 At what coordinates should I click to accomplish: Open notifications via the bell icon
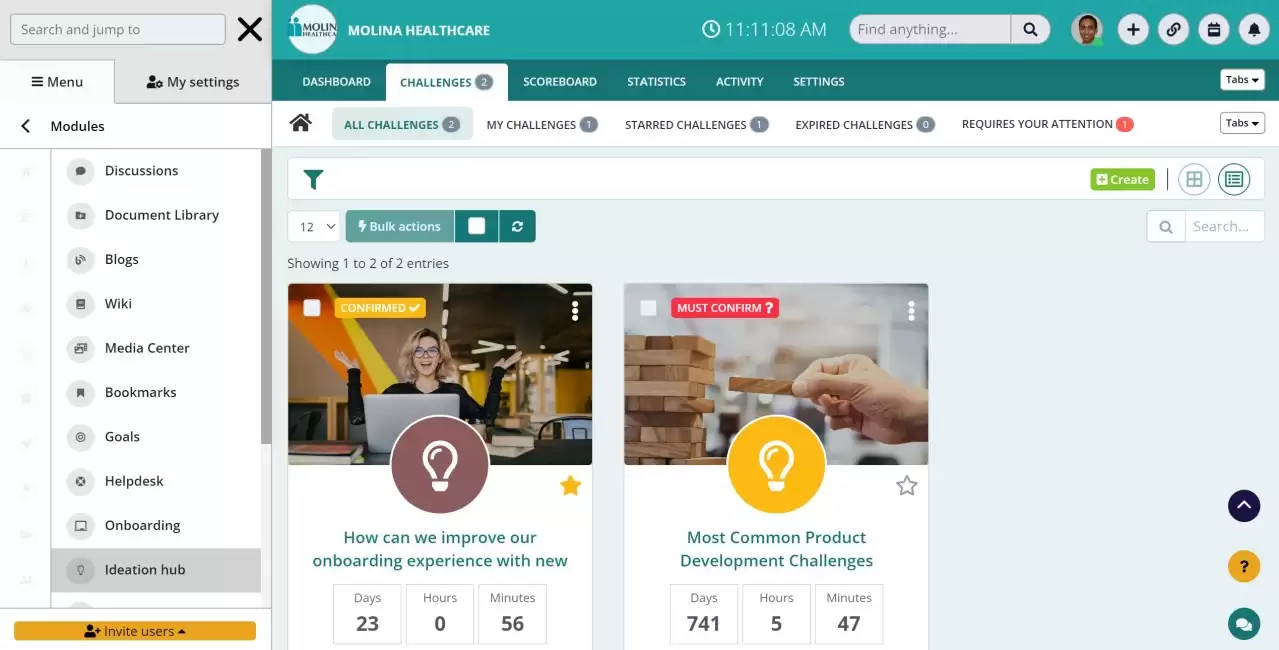click(x=1253, y=29)
